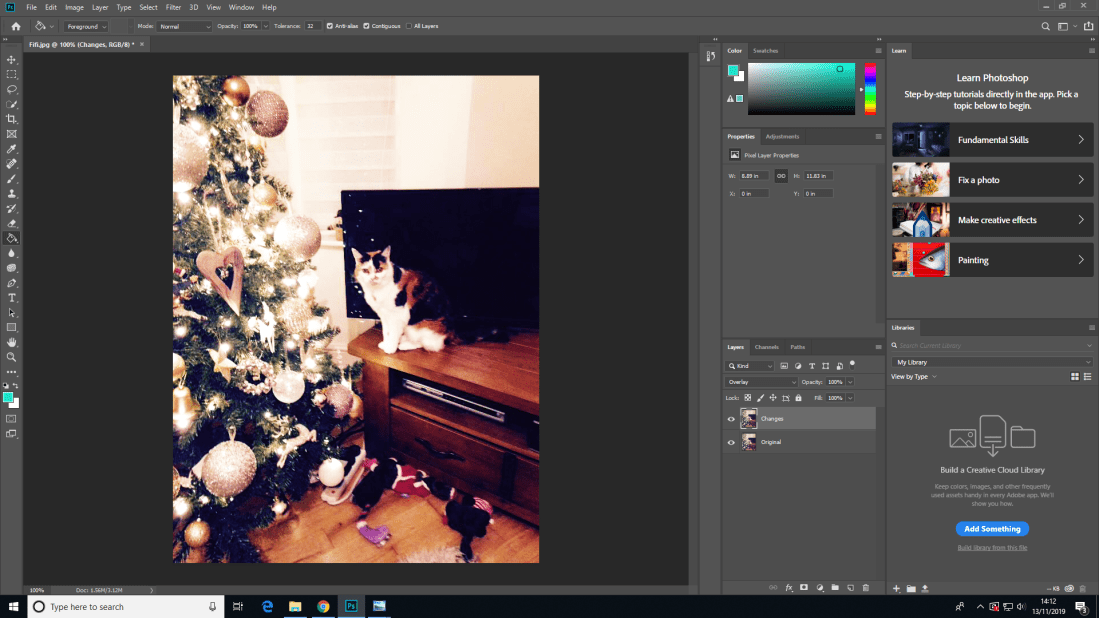Click the rainbow hue slider strip
This screenshot has height=618, width=1099.
[870, 89]
